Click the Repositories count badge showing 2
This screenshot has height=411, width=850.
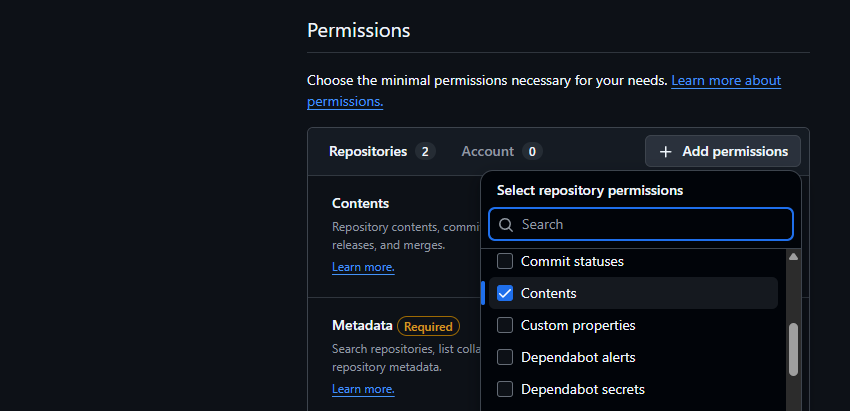(x=425, y=151)
